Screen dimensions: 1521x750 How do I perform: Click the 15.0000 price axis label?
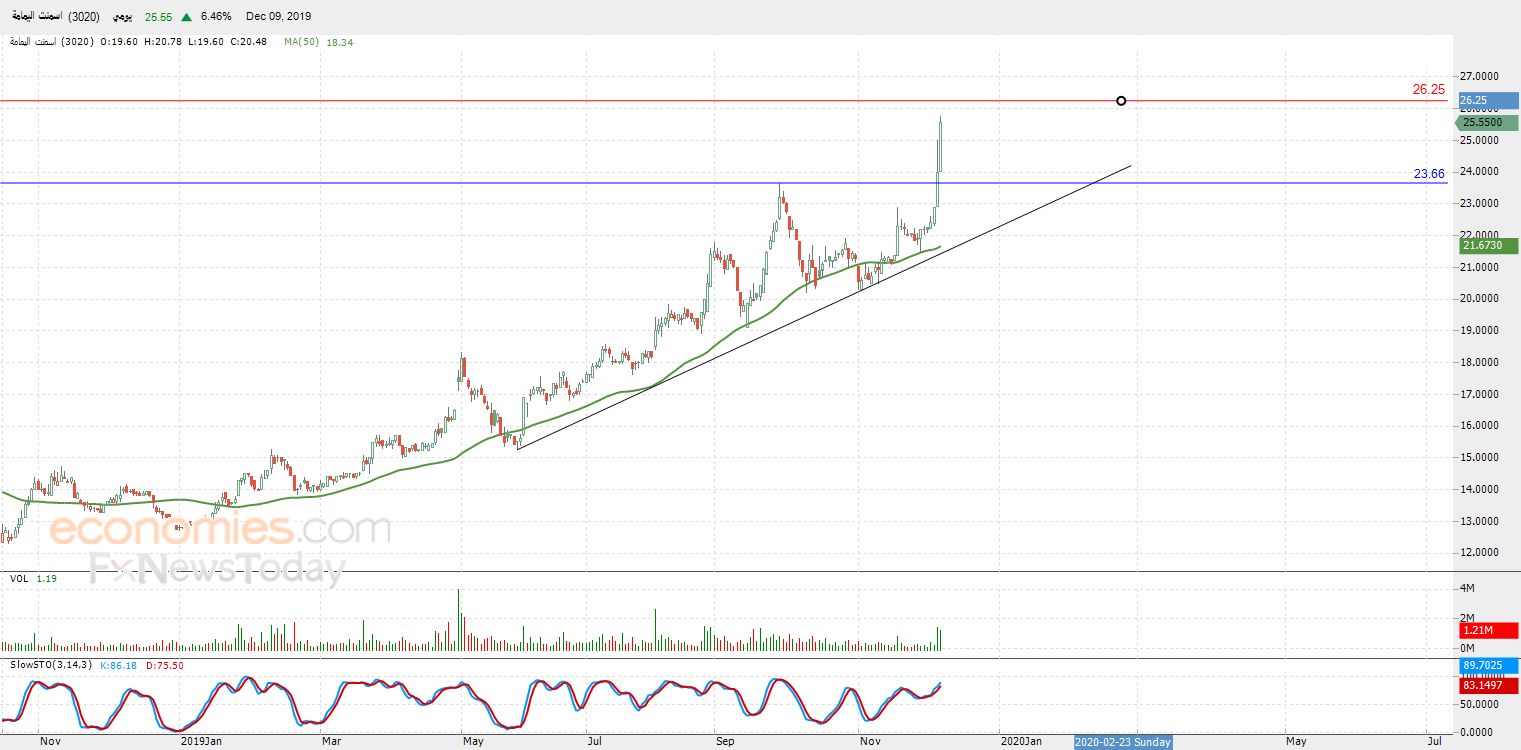1481,458
